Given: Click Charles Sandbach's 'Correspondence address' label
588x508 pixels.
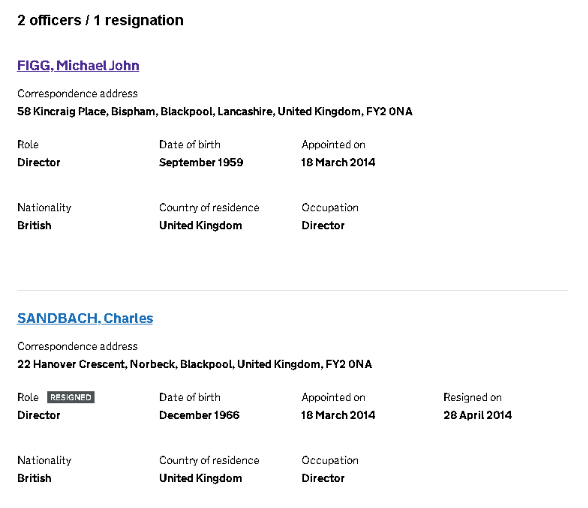Looking at the screenshot, I should tap(78, 346).
